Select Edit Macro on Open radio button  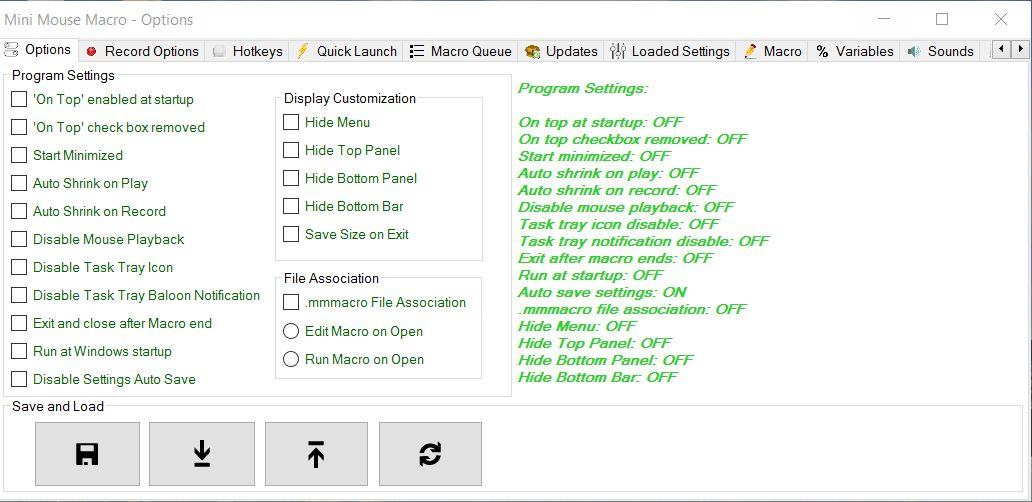coord(291,331)
